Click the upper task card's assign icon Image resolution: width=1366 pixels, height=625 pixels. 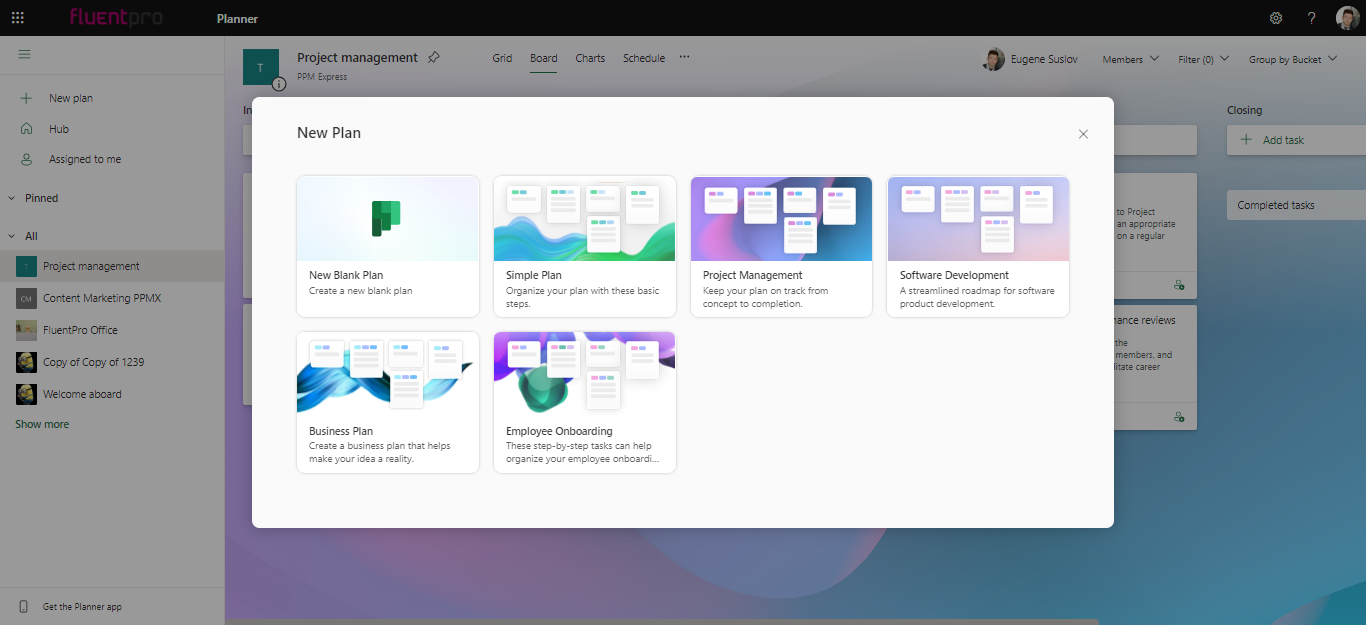[x=1180, y=285]
